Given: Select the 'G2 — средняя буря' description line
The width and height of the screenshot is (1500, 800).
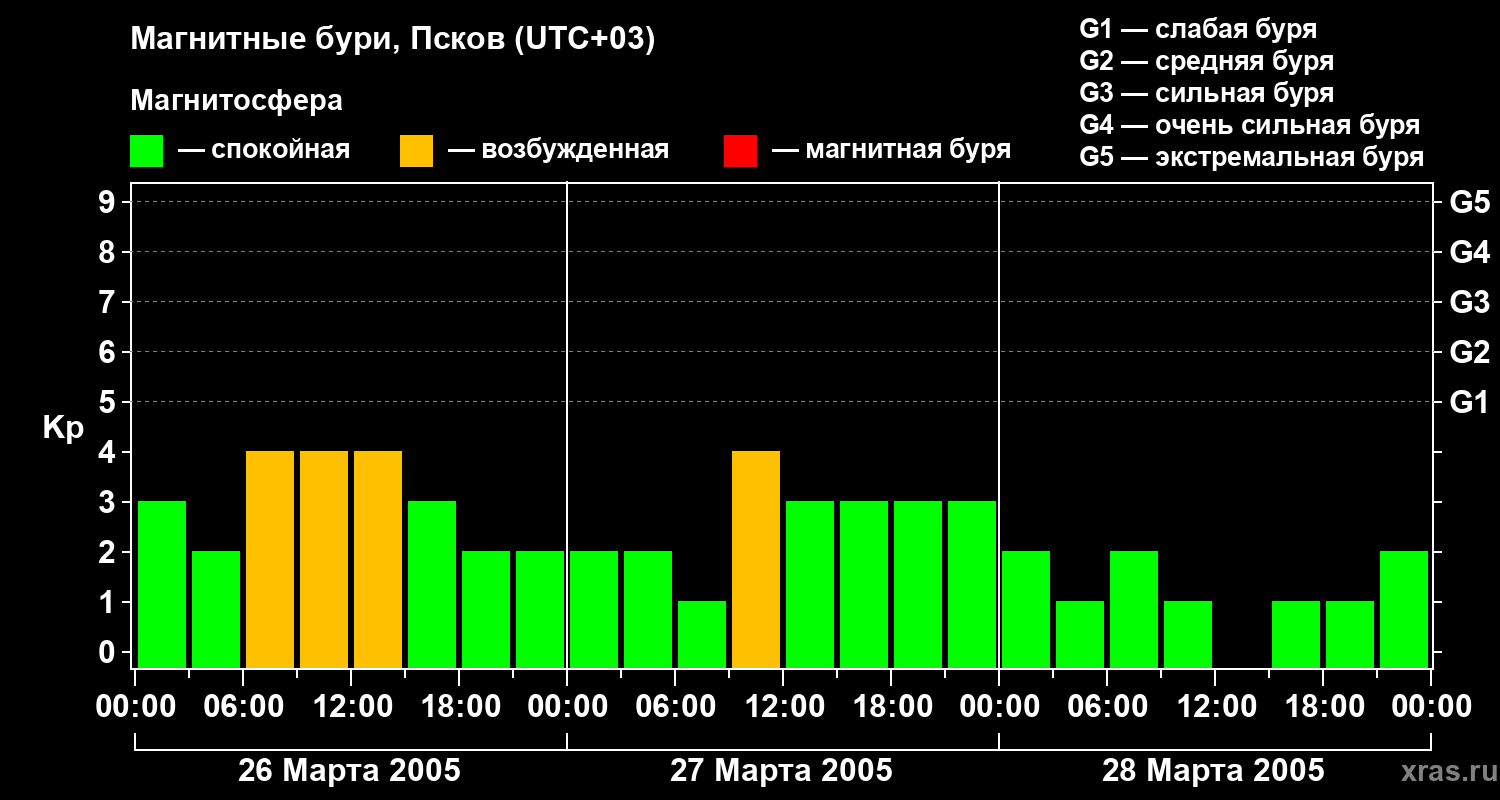Looking at the screenshot, I should coord(1207,61).
